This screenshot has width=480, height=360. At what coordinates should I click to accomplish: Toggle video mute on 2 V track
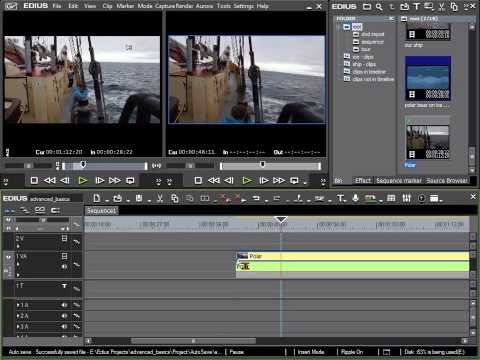click(65, 238)
